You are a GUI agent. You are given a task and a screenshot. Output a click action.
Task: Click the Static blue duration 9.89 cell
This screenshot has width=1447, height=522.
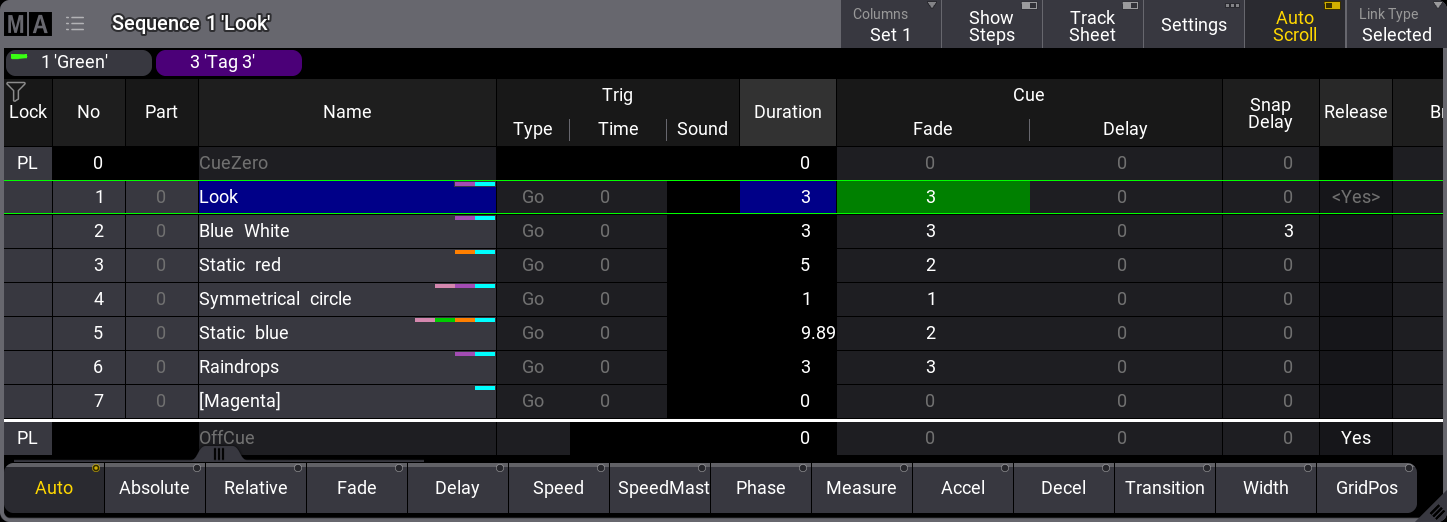(787, 333)
